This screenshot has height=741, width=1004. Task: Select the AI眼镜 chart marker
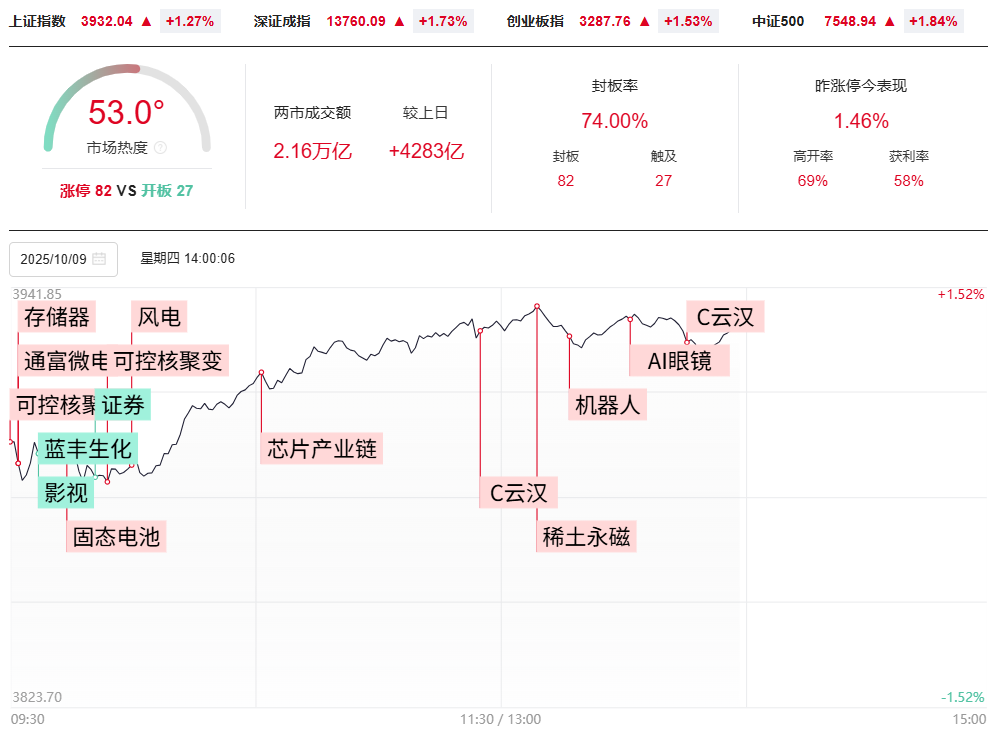pos(680,361)
